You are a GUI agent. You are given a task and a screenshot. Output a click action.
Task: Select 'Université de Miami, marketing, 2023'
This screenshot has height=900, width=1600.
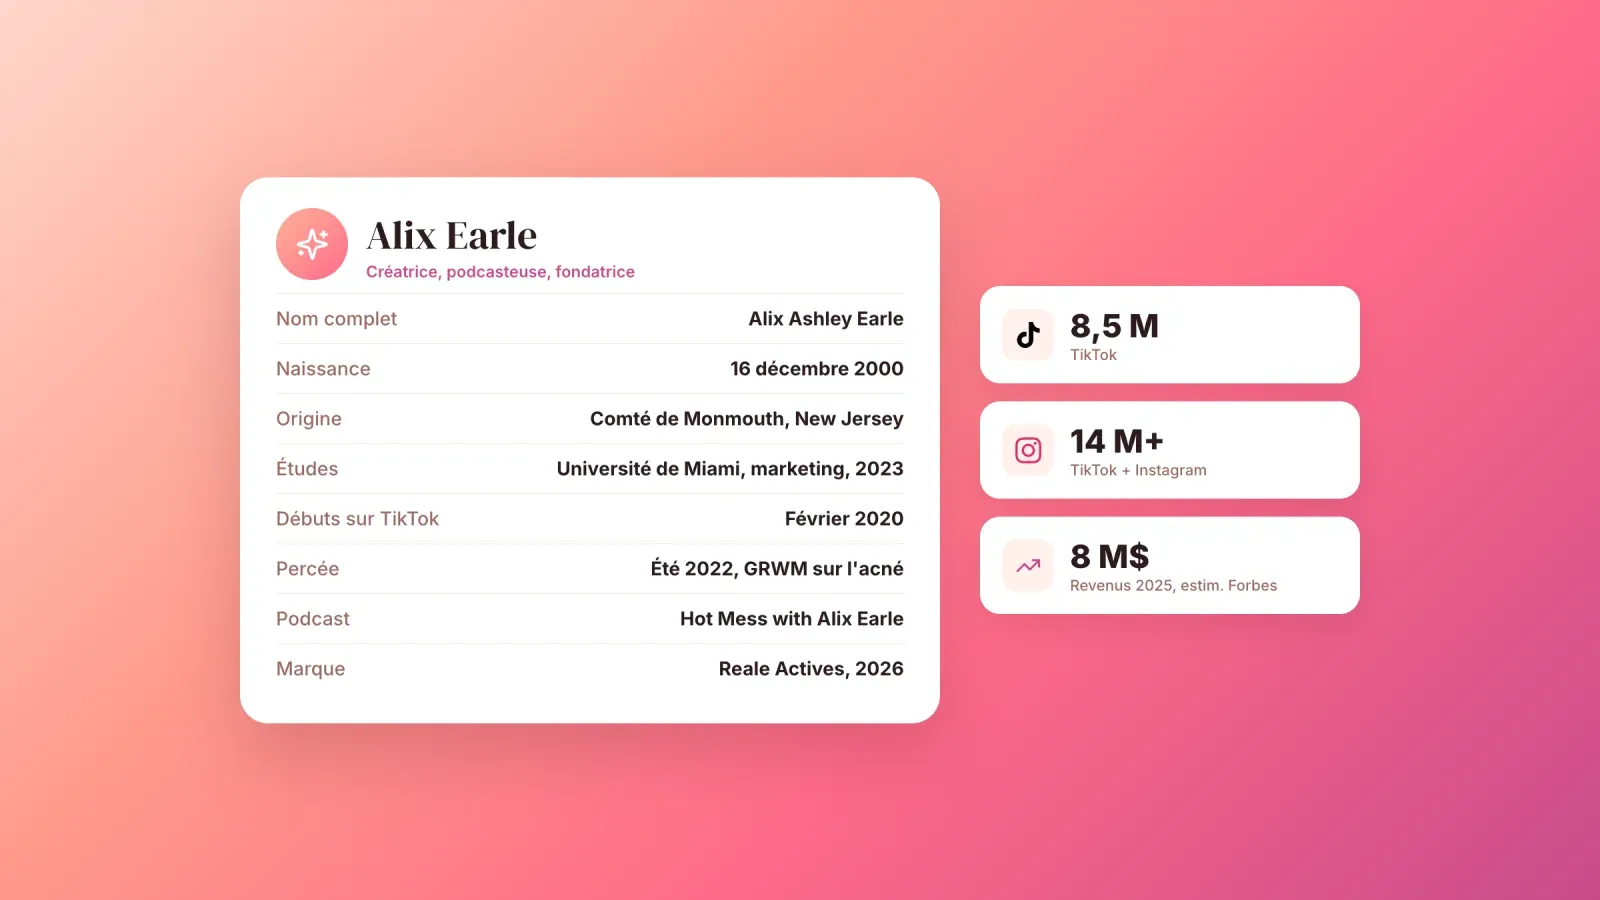point(730,469)
